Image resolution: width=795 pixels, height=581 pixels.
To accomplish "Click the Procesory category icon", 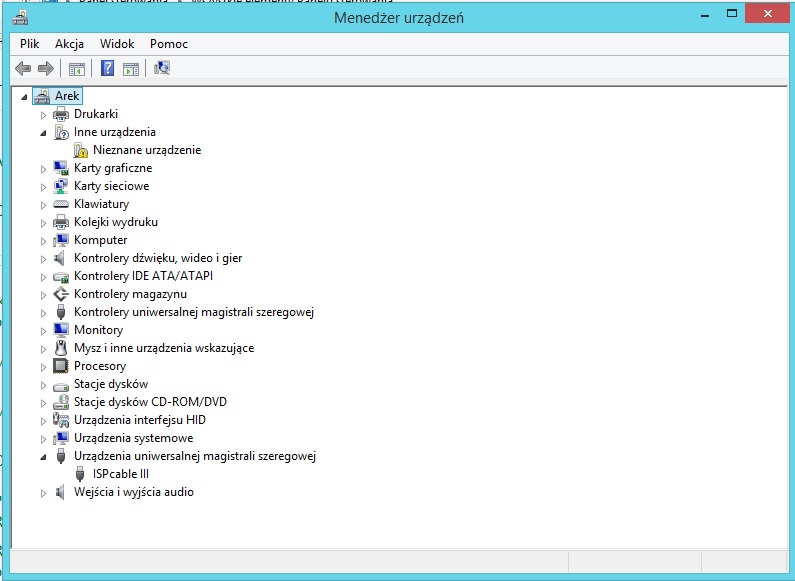I will pyautogui.click(x=61, y=366).
